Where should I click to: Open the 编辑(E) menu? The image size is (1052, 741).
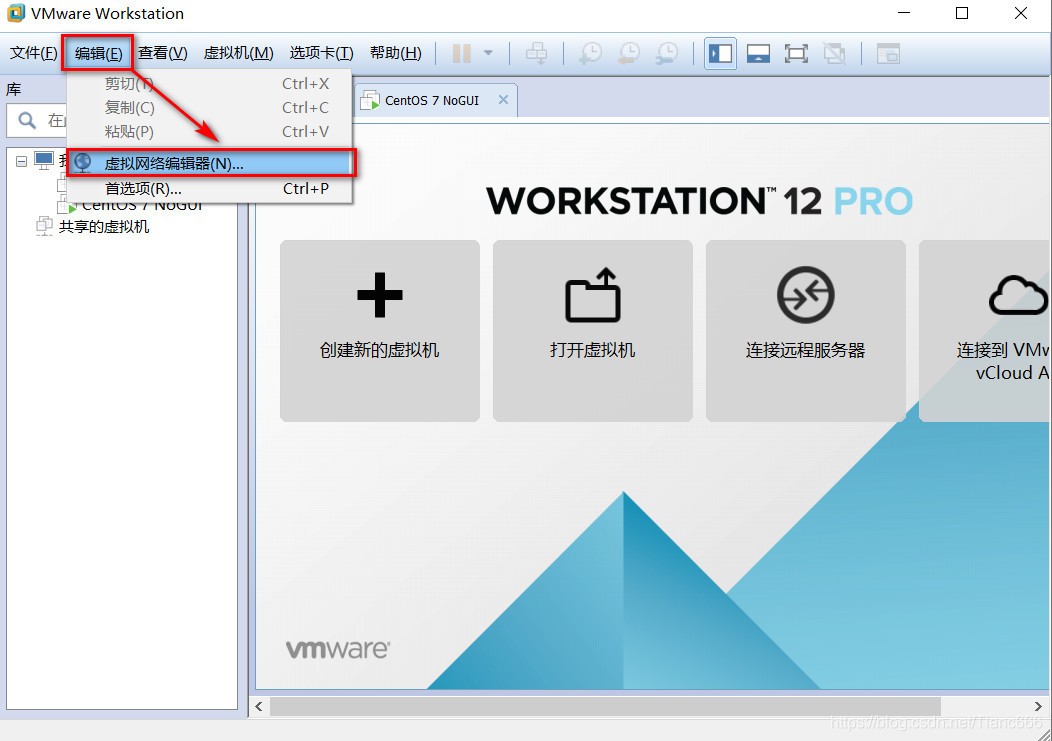point(98,53)
